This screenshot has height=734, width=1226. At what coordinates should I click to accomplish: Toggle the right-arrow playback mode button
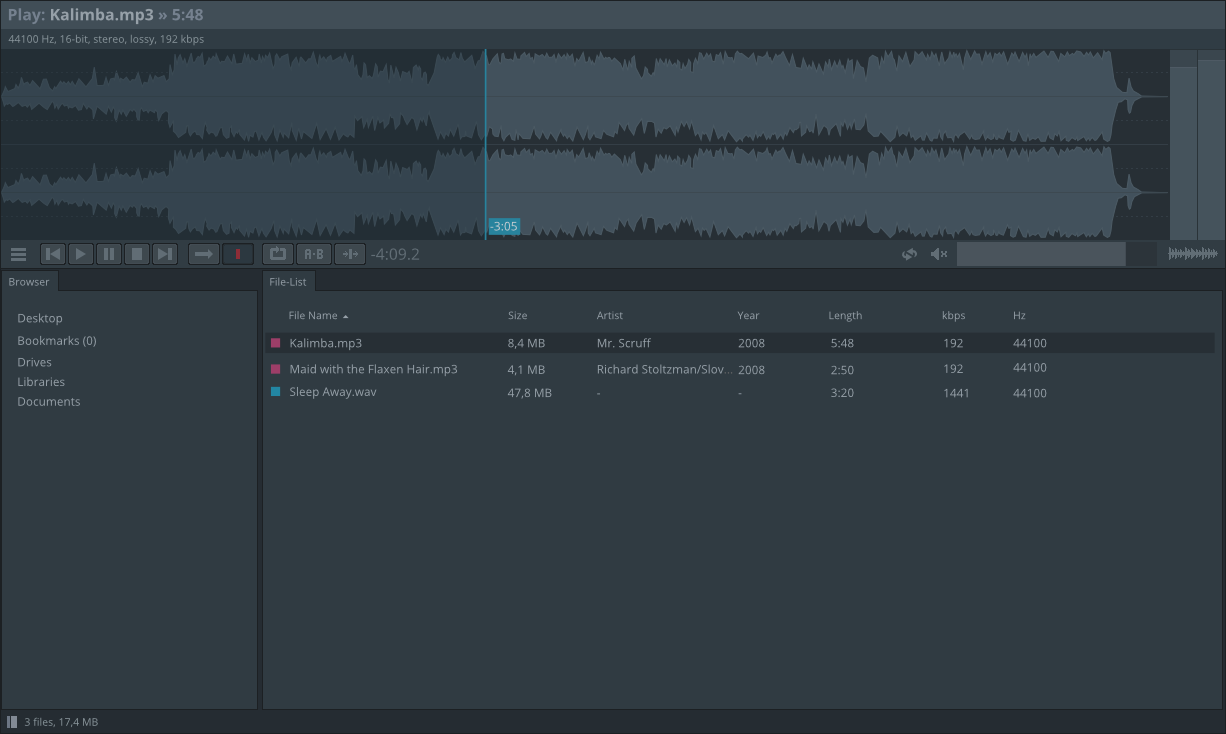coord(204,254)
